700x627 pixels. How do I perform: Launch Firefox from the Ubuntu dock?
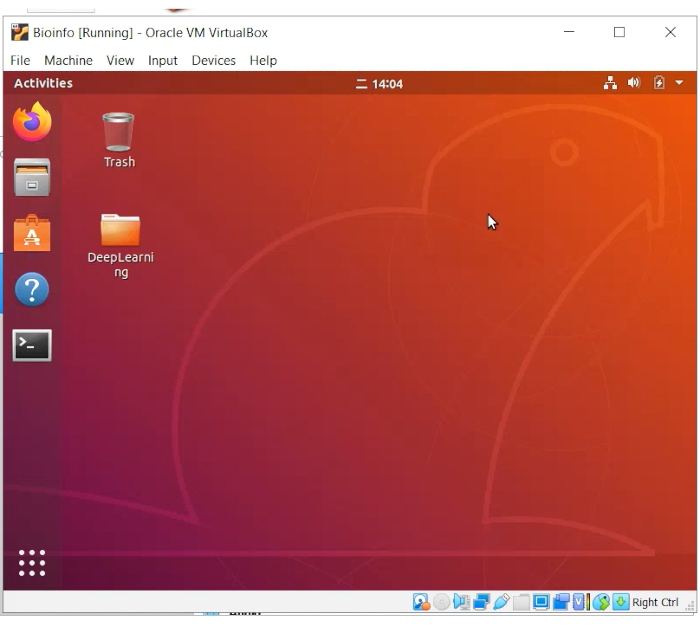(32, 122)
